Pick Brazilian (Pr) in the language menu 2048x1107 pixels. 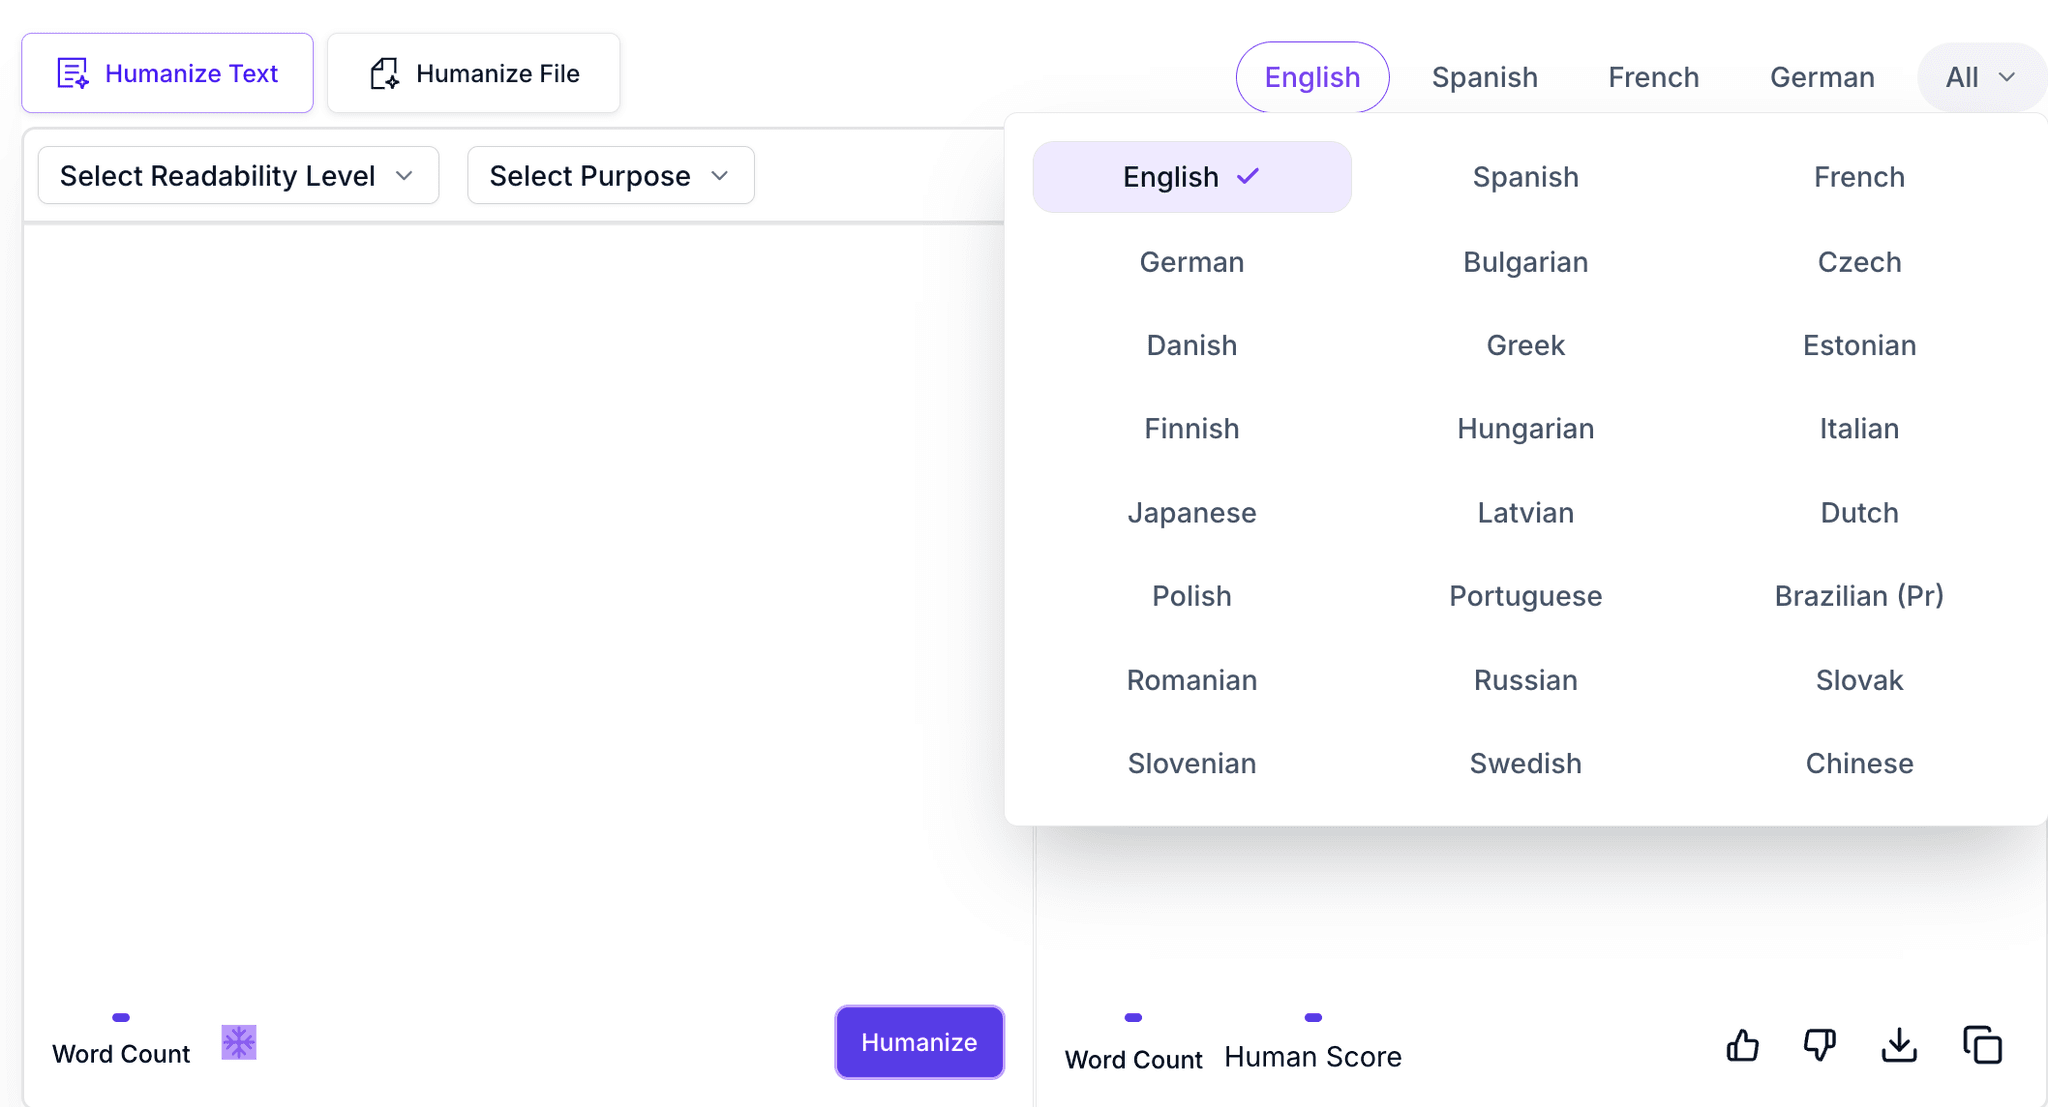point(1858,596)
